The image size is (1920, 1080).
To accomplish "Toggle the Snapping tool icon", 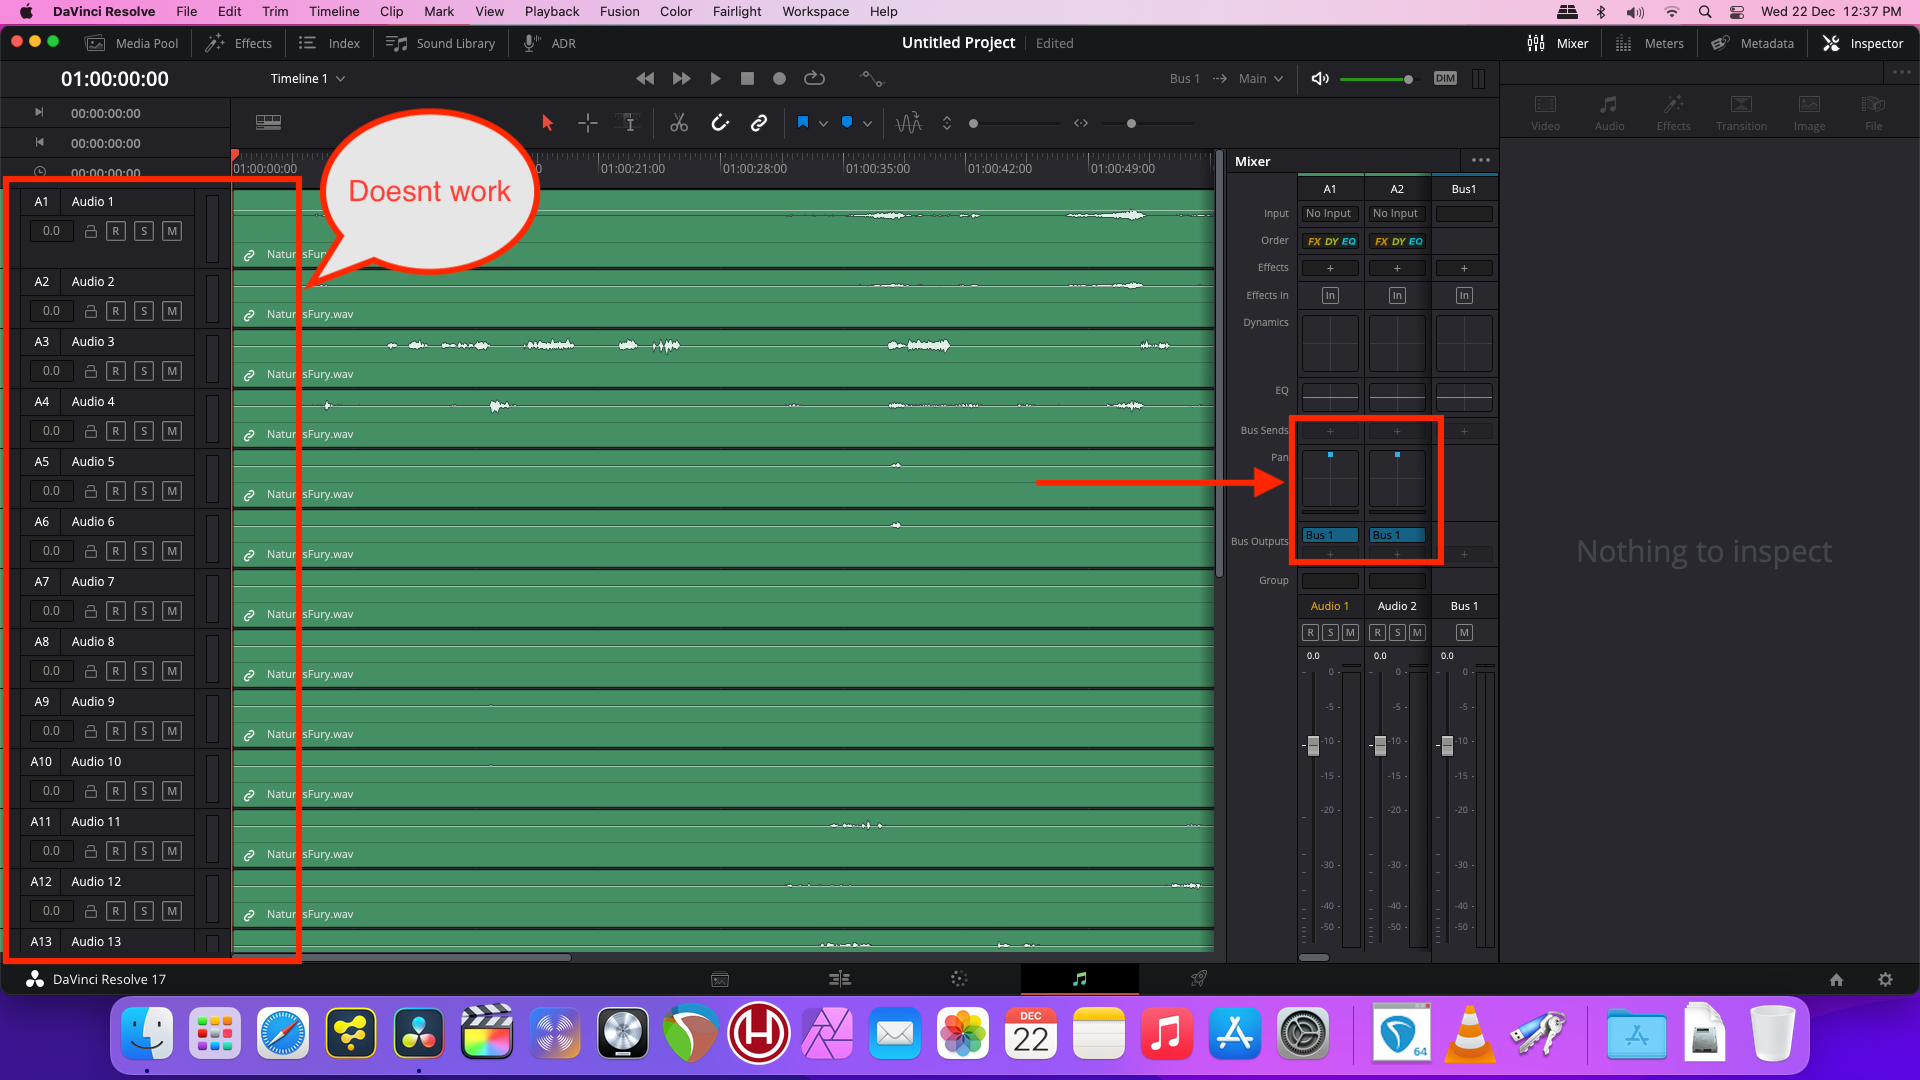I will (x=720, y=123).
